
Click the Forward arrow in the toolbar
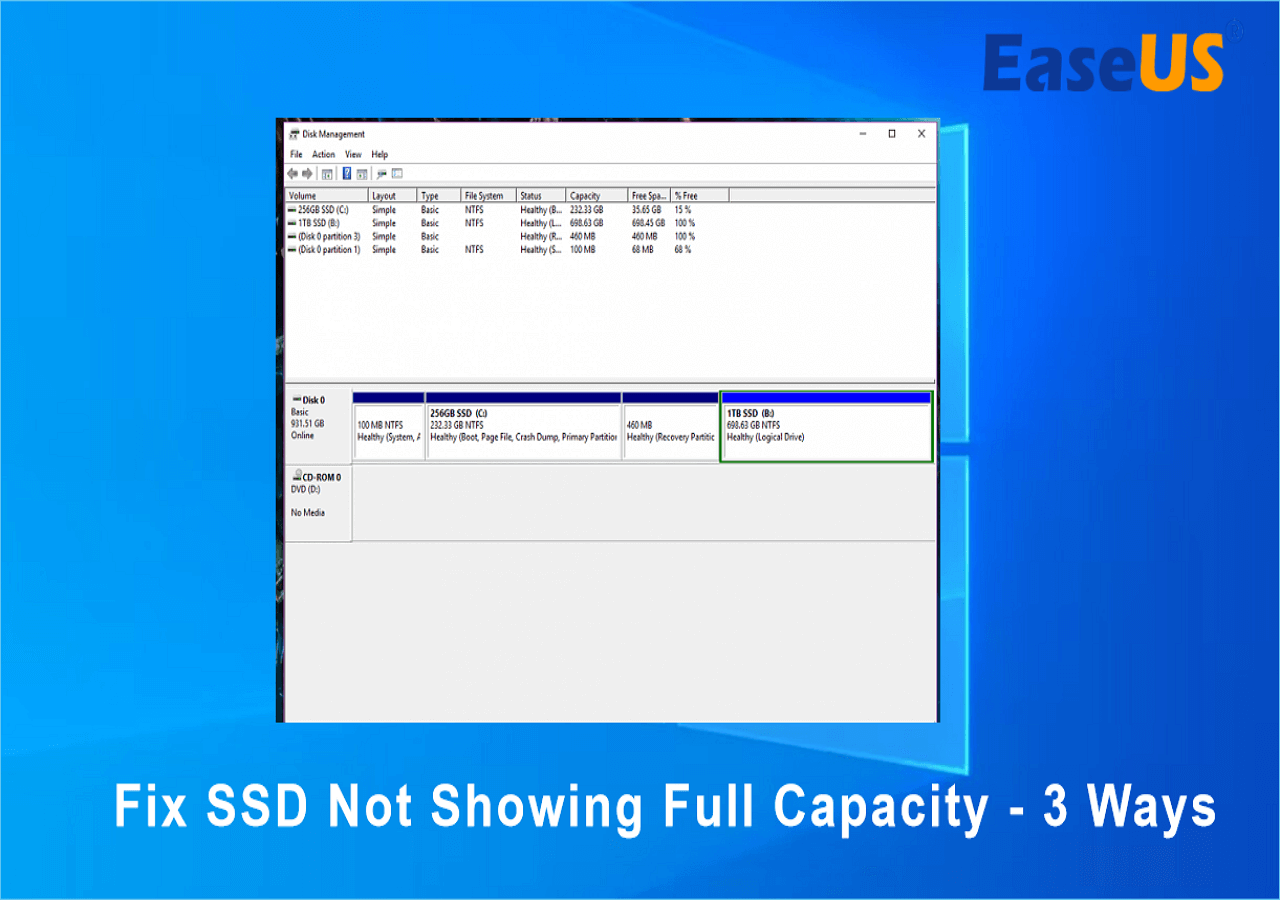click(x=307, y=174)
